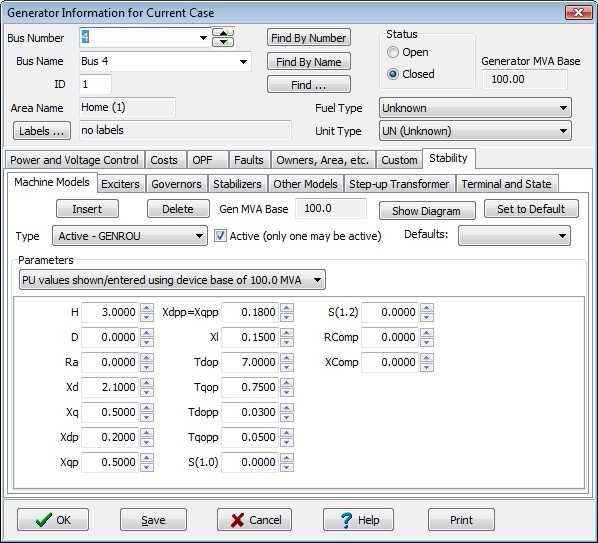Click Set to Default button
Screen dimensions: 598x543
[x=531, y=209]
